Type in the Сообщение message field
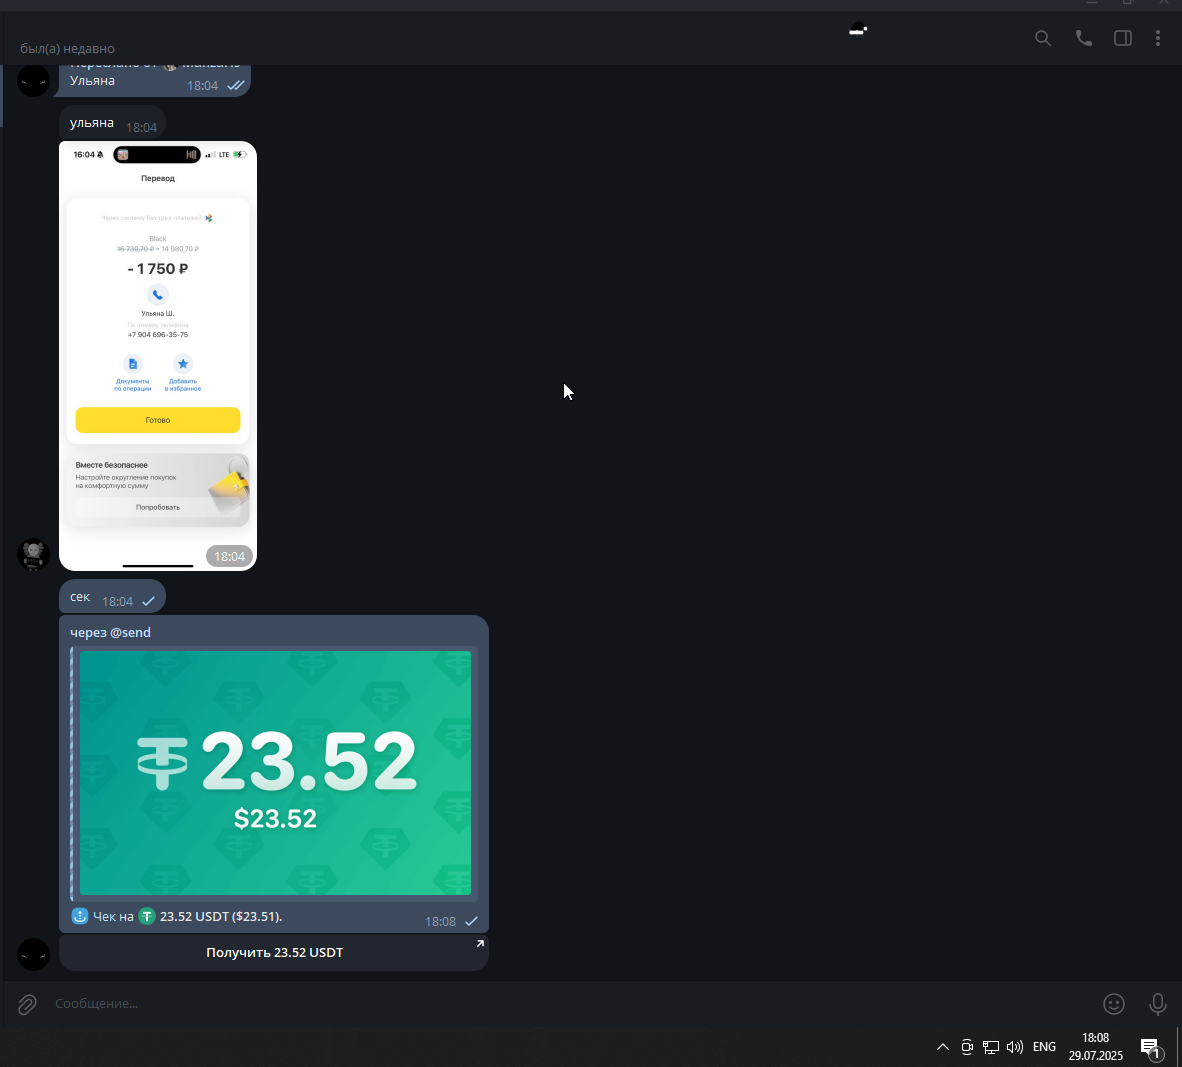Image resolution: width=1182 pixels, height=1067 pixels. coord(573,1004)
